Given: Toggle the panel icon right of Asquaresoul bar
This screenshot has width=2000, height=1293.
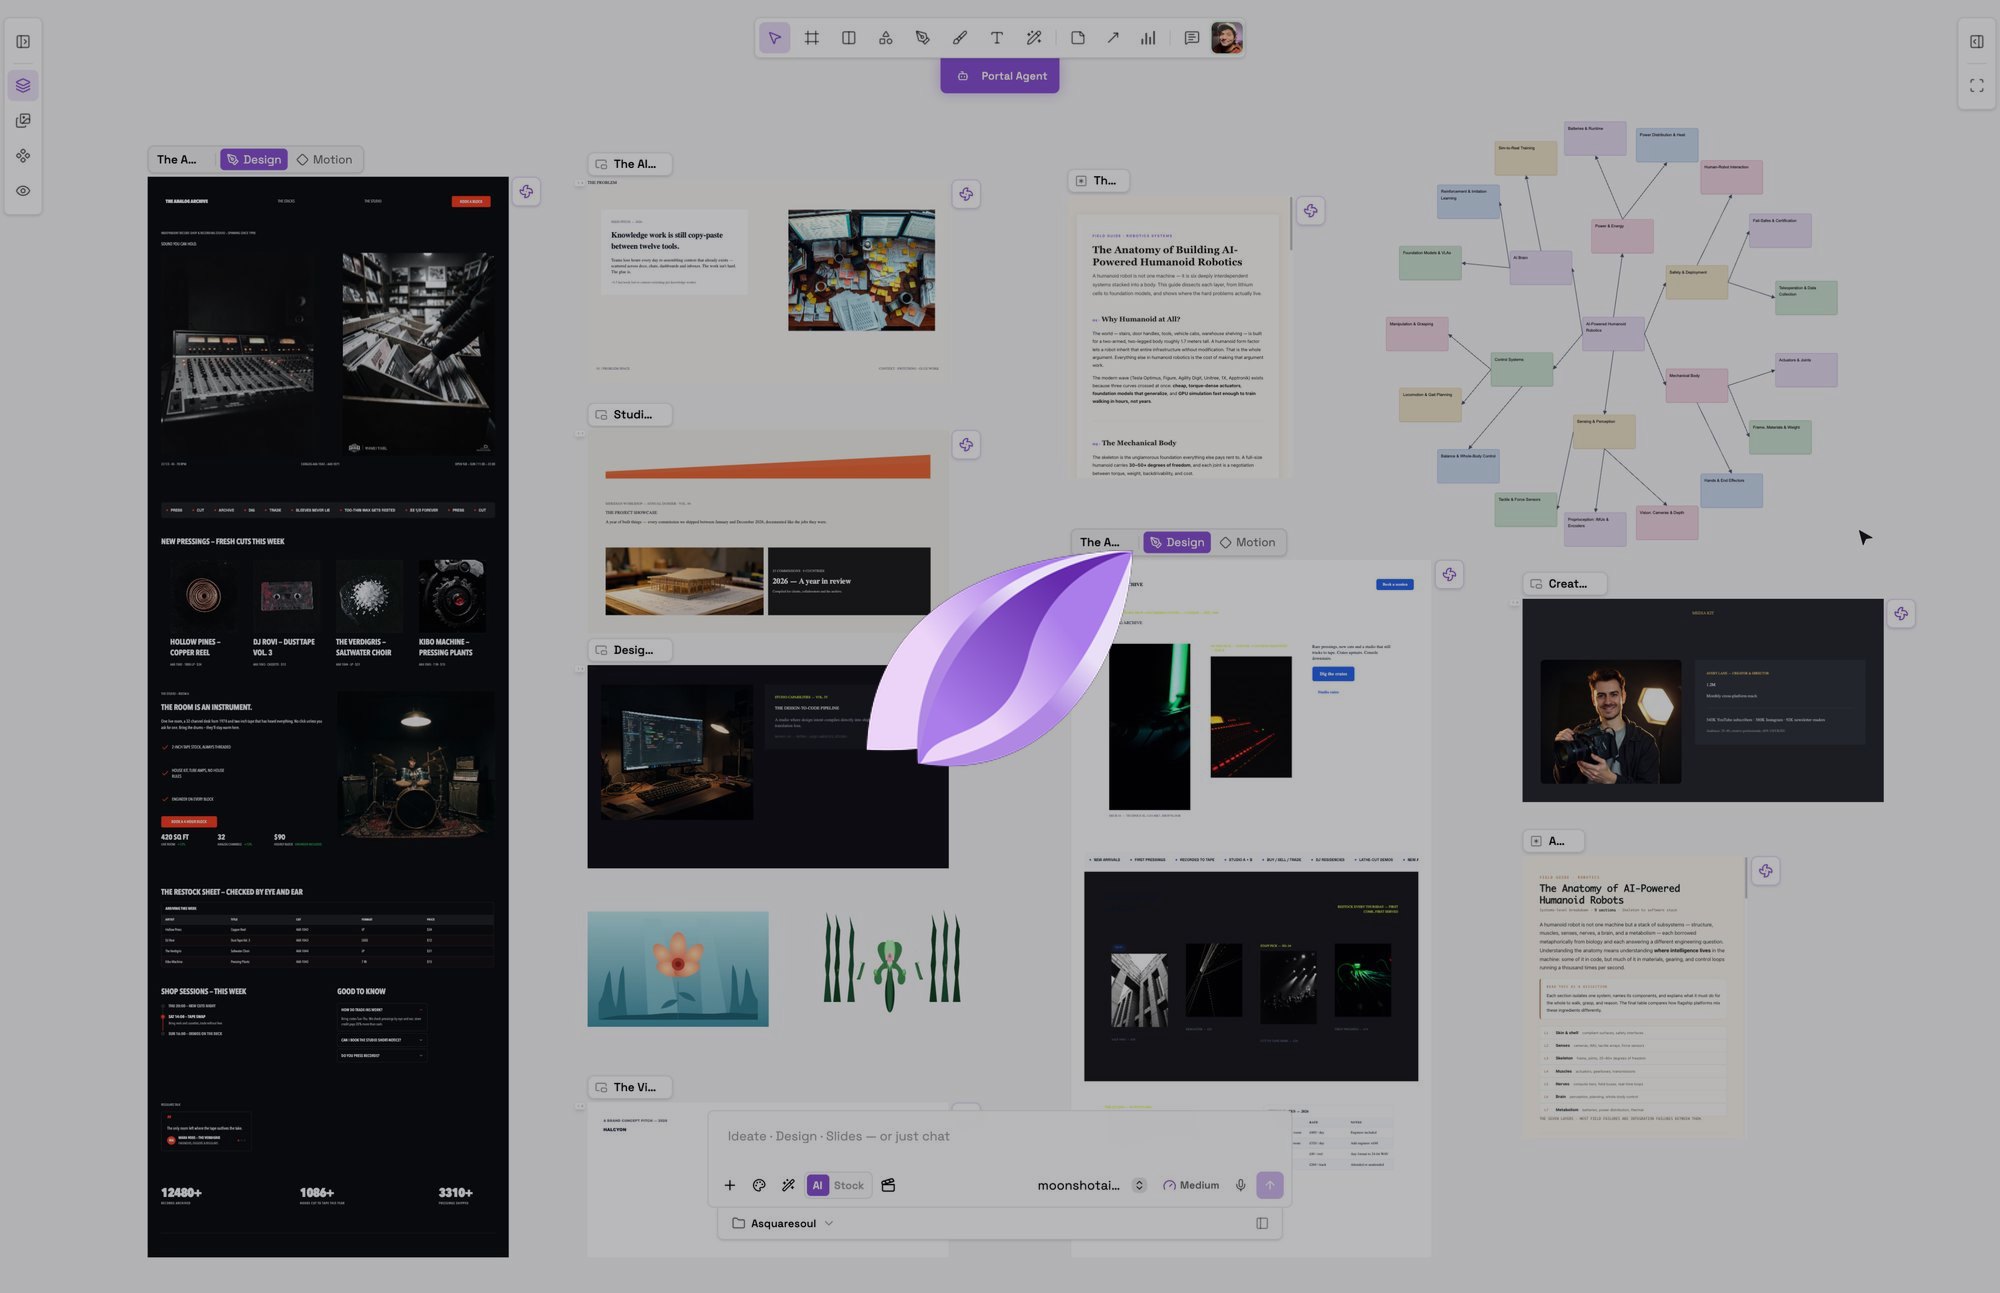Looking at the screenshot, I should tap(1262, 1223).
